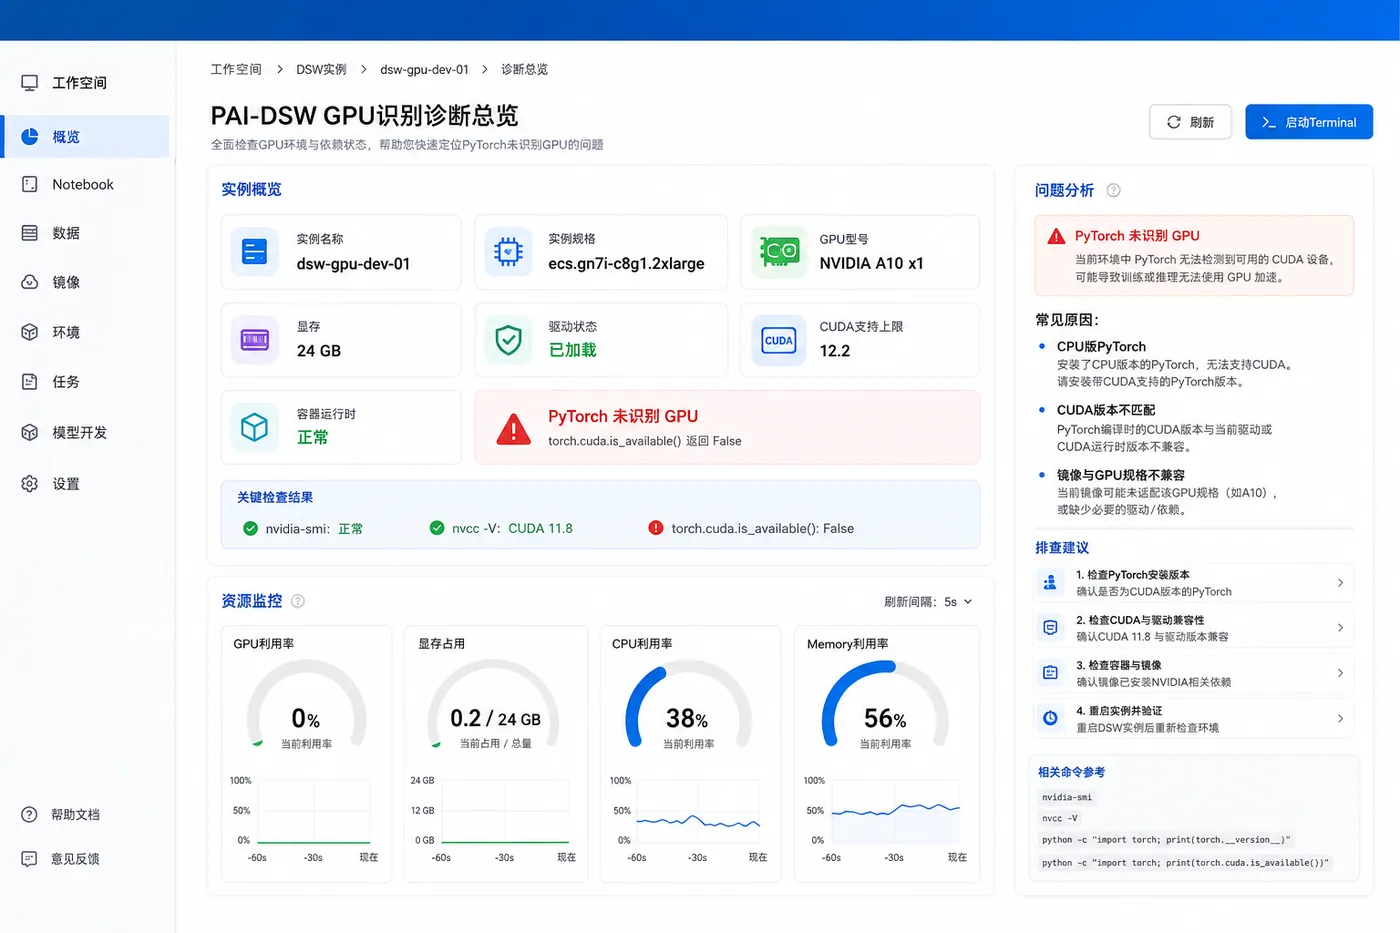
Task: Click the help icon next to 问题分析
Action: pos(1113,190)
